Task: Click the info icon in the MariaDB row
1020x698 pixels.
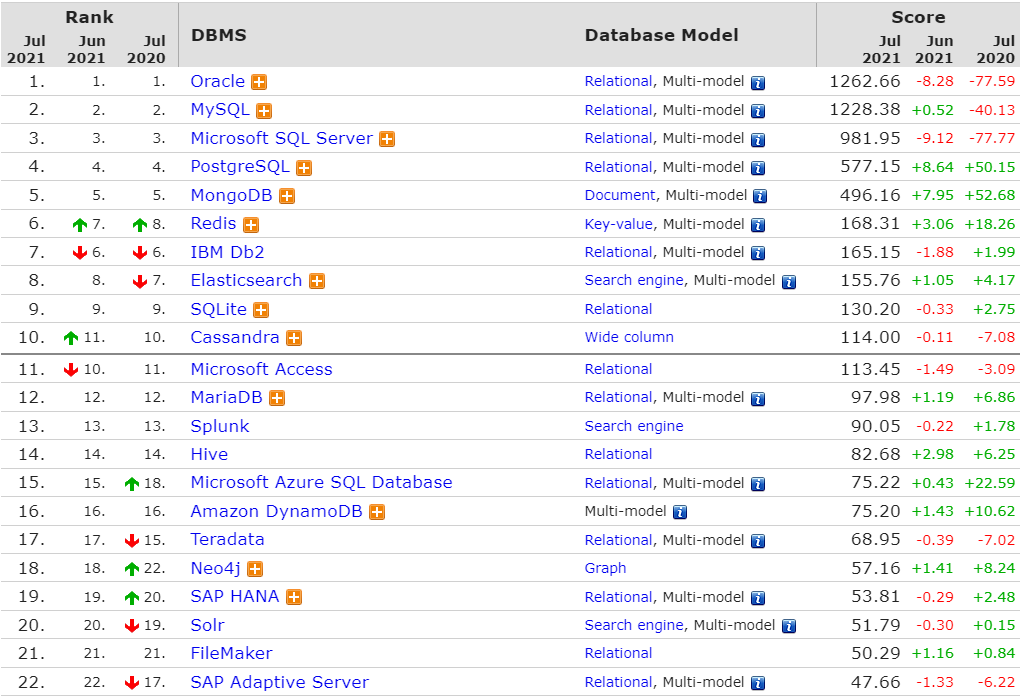Action: coord(758,398)
